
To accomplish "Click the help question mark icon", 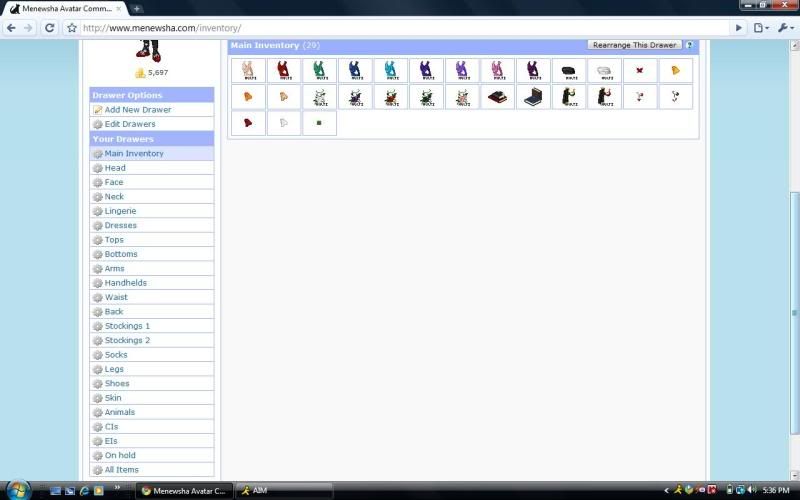I will tap(689, 45).
